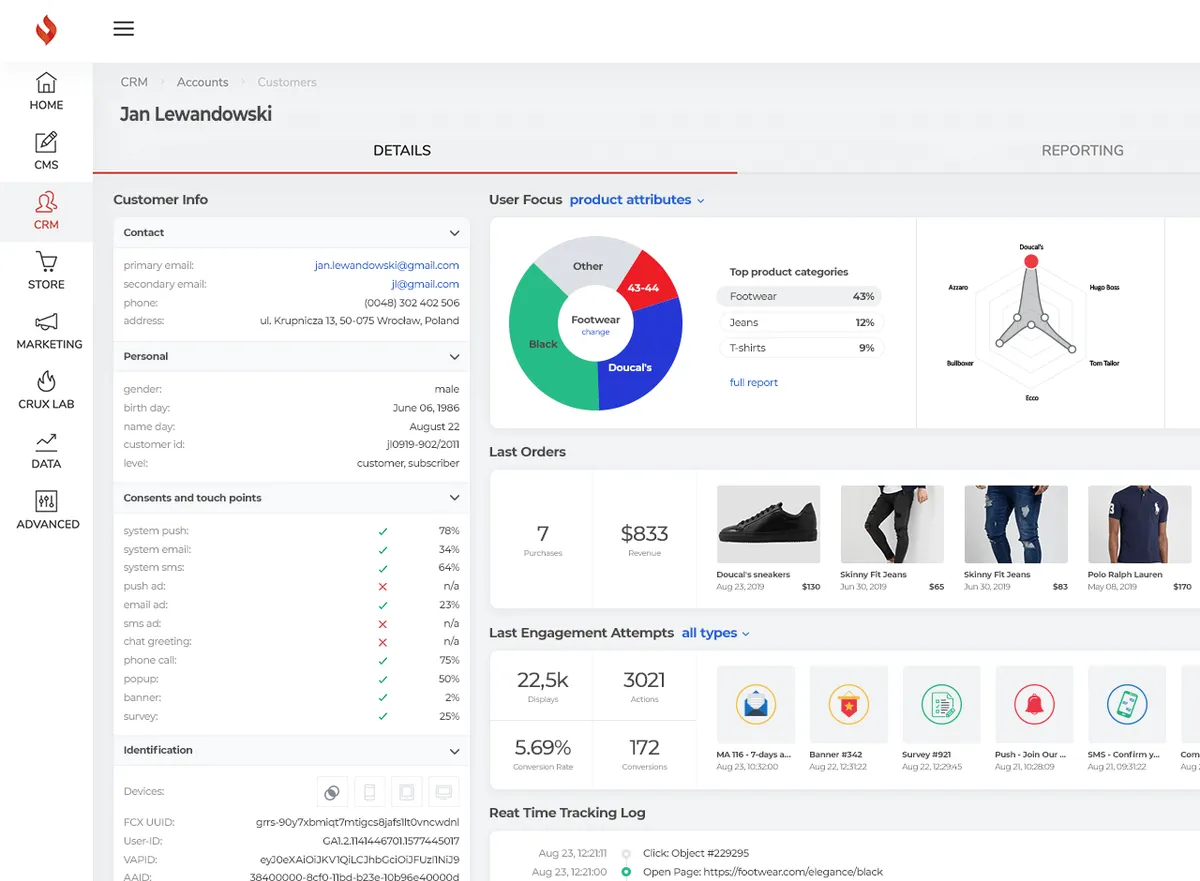Viewport: 1200px width, 881px height.
Task: Open the DATA section
Action: 46,451
